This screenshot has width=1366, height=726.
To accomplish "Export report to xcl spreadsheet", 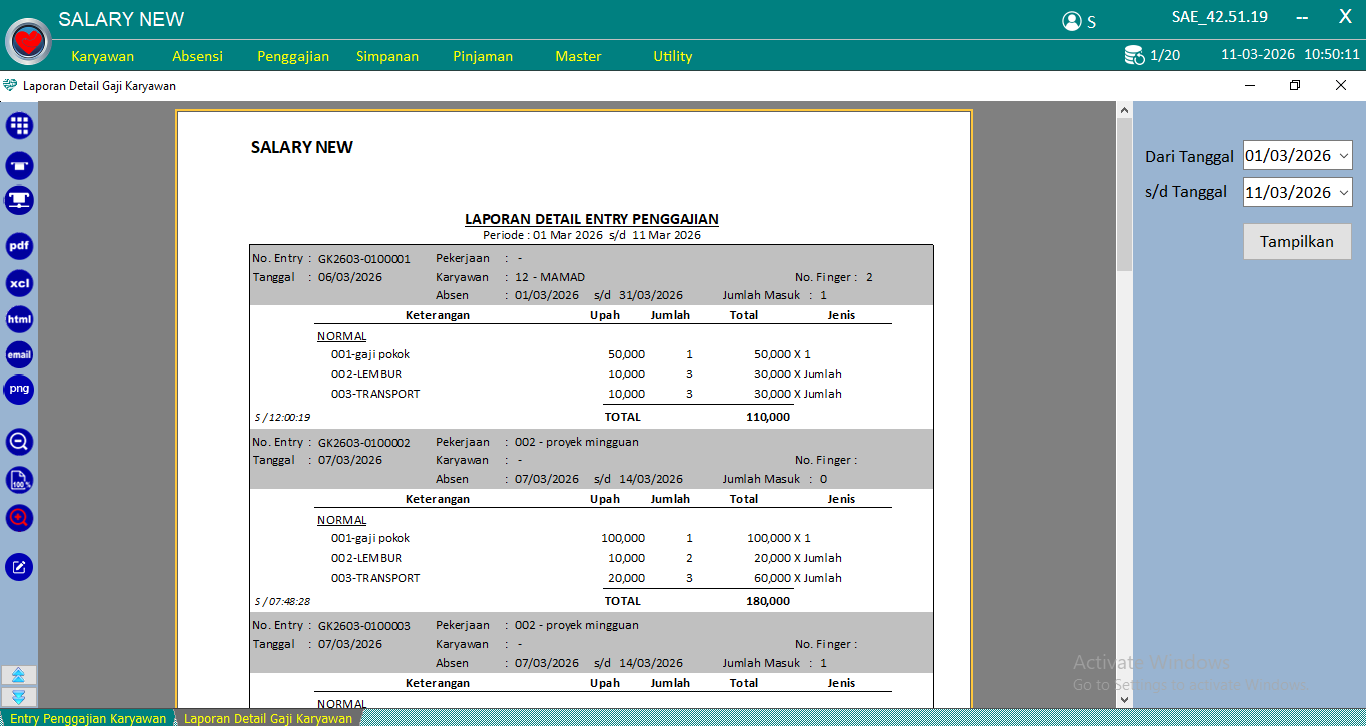I will pyautogui.click(x=19, y=283).
